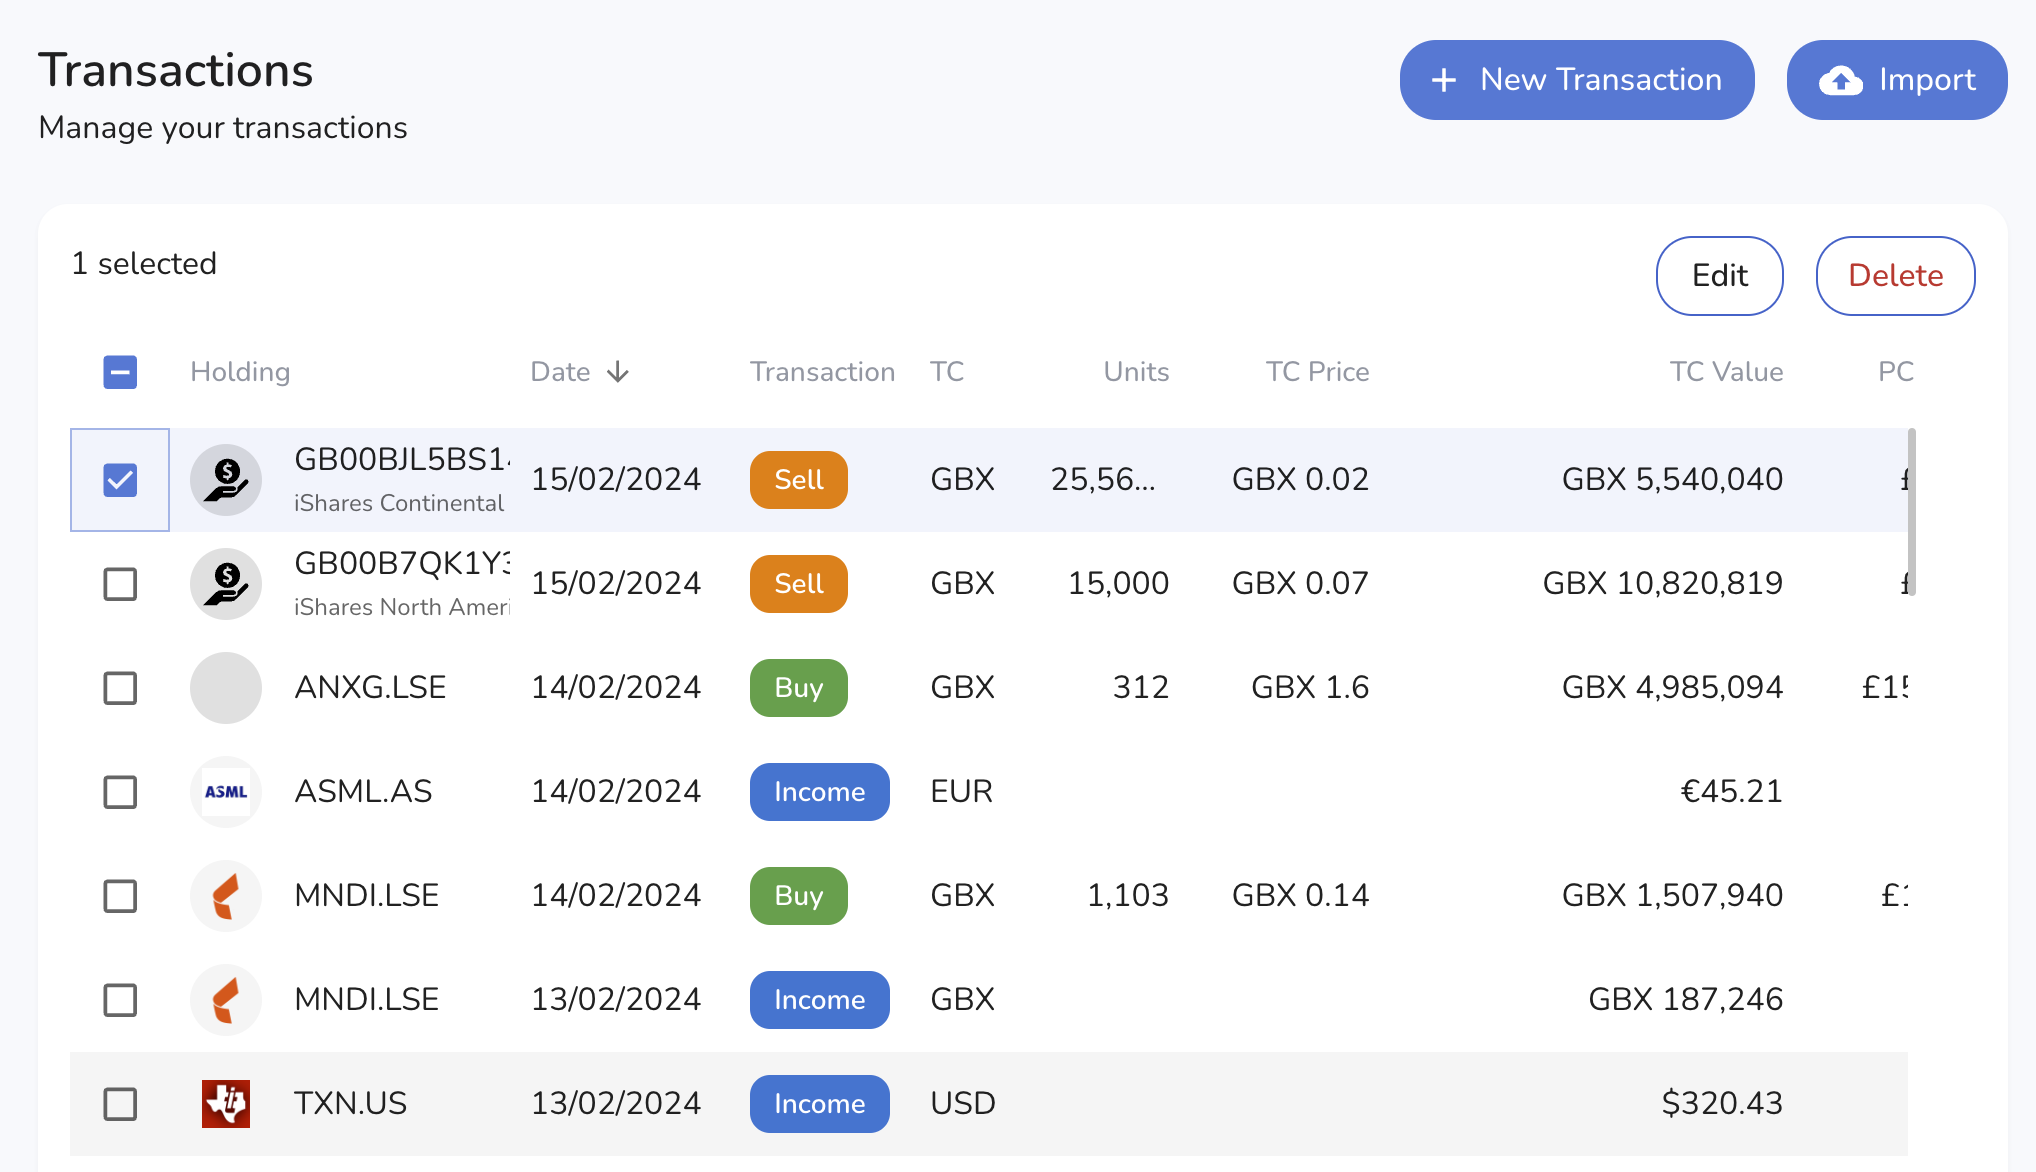Click the iShares Continental holding subtitle

(399, 503)
